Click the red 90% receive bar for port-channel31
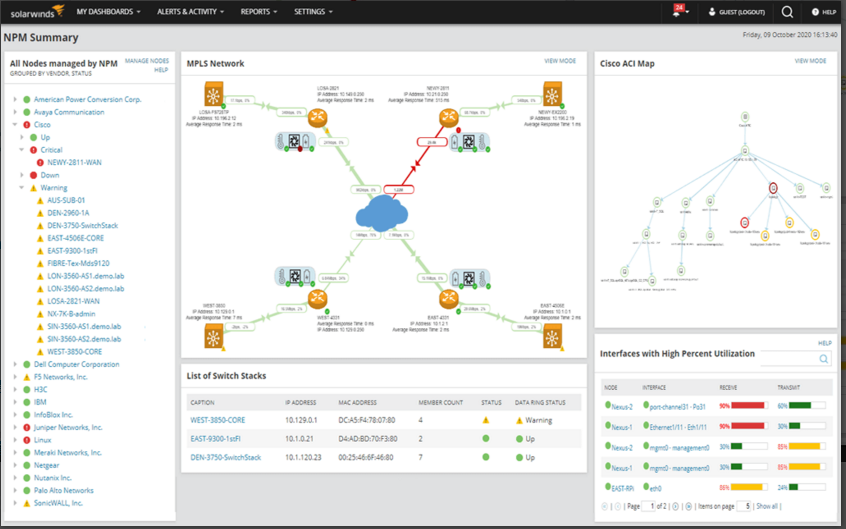The width and height of the screenshot is (846, 529). coord(748,405)
